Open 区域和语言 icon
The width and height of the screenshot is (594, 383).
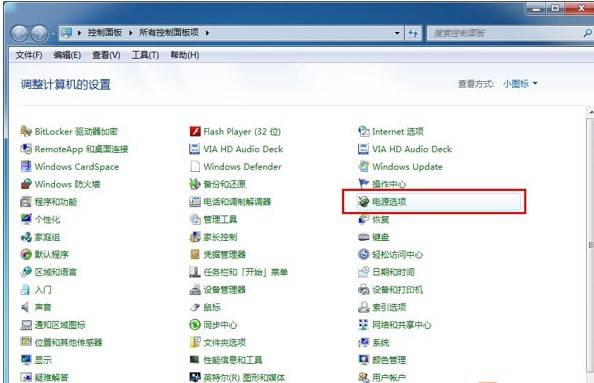tap(26, 272)
